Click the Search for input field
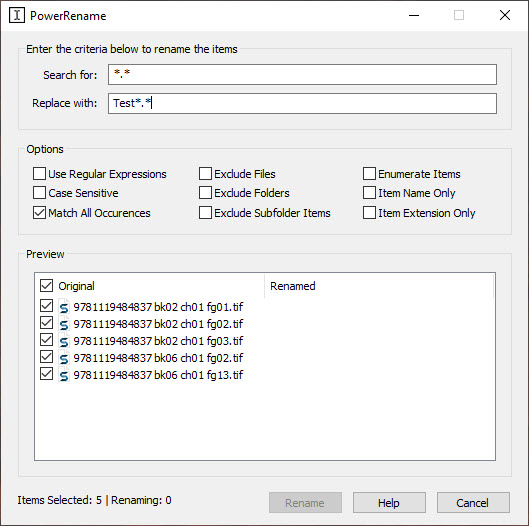The height and width of the screenshot is (526, 529). pyautogui.click(x=302, y=75)
